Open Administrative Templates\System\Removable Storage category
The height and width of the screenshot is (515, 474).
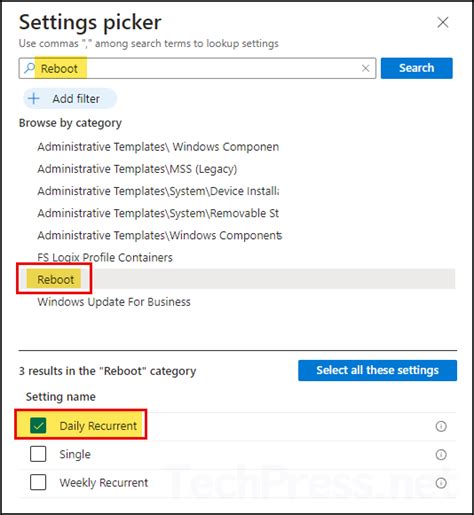pos(158,213)
